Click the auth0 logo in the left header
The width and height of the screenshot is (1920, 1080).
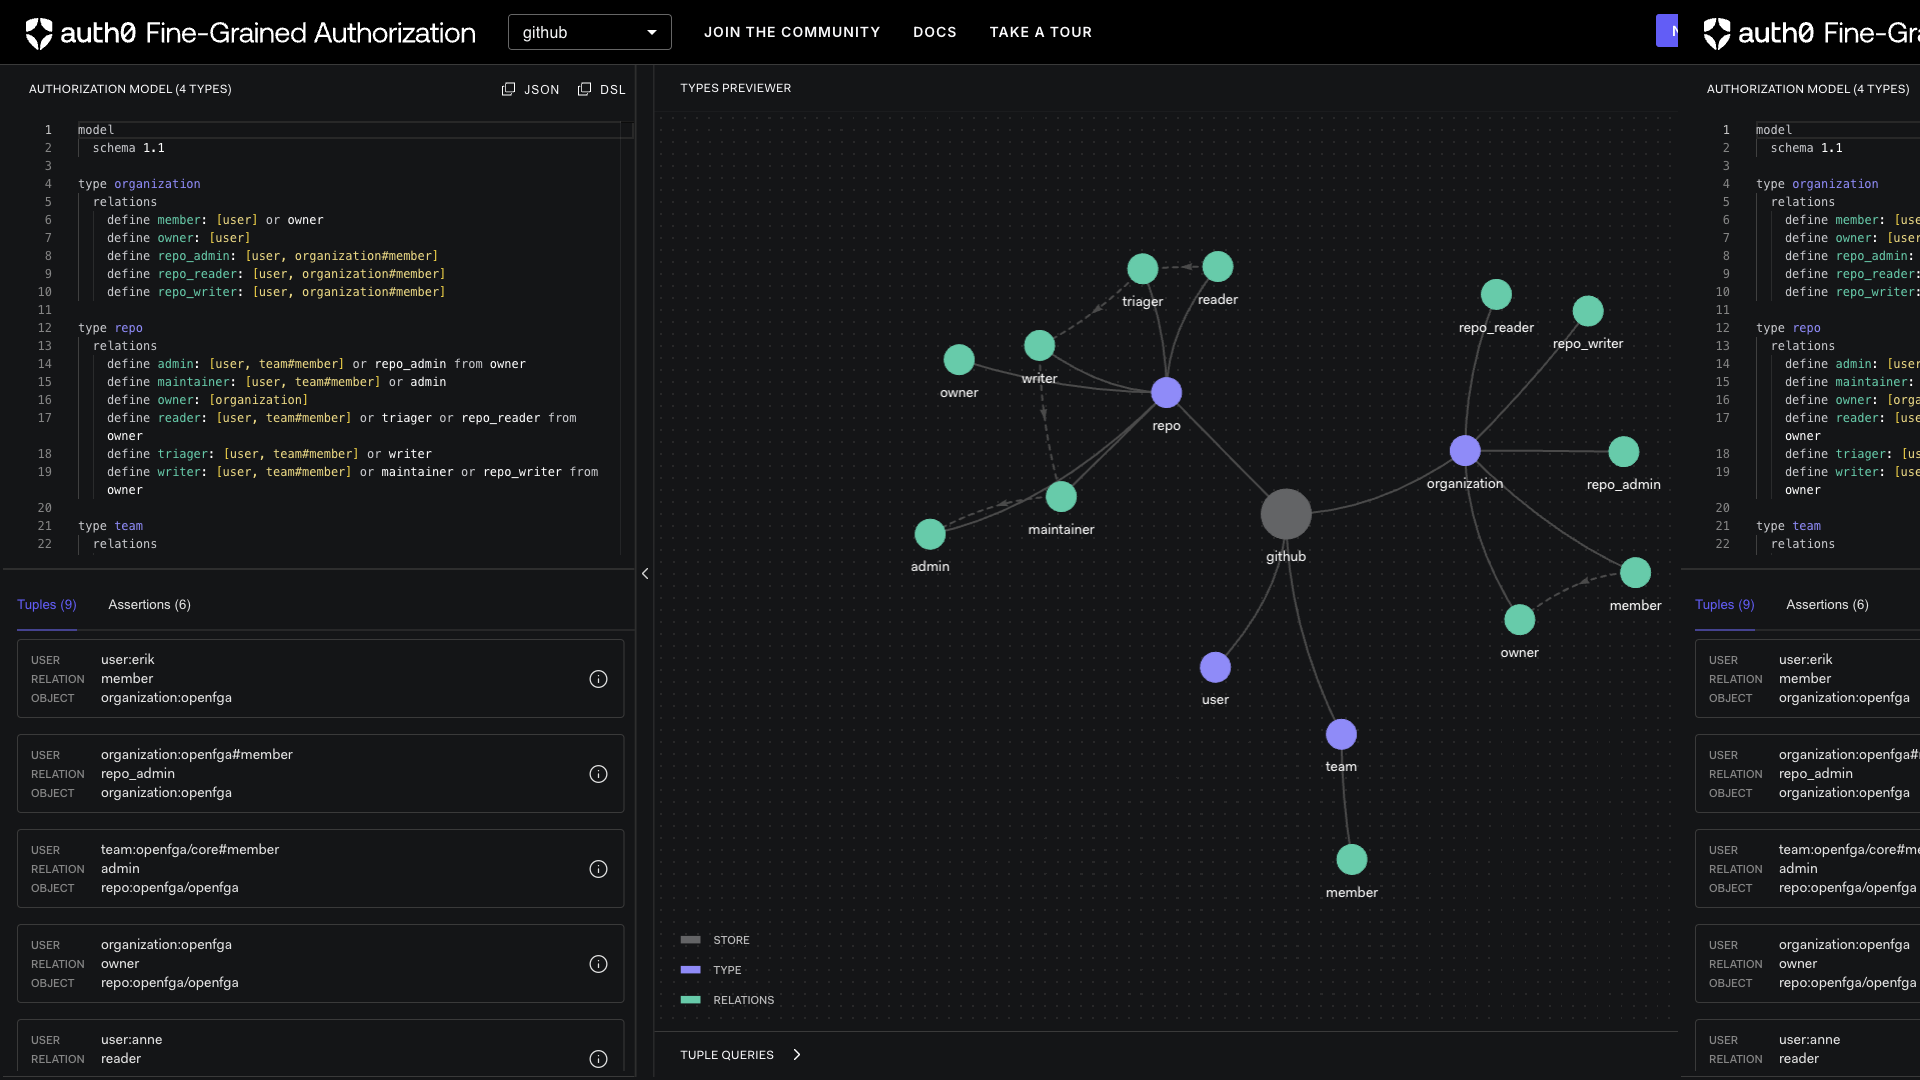tap(250, 33)
